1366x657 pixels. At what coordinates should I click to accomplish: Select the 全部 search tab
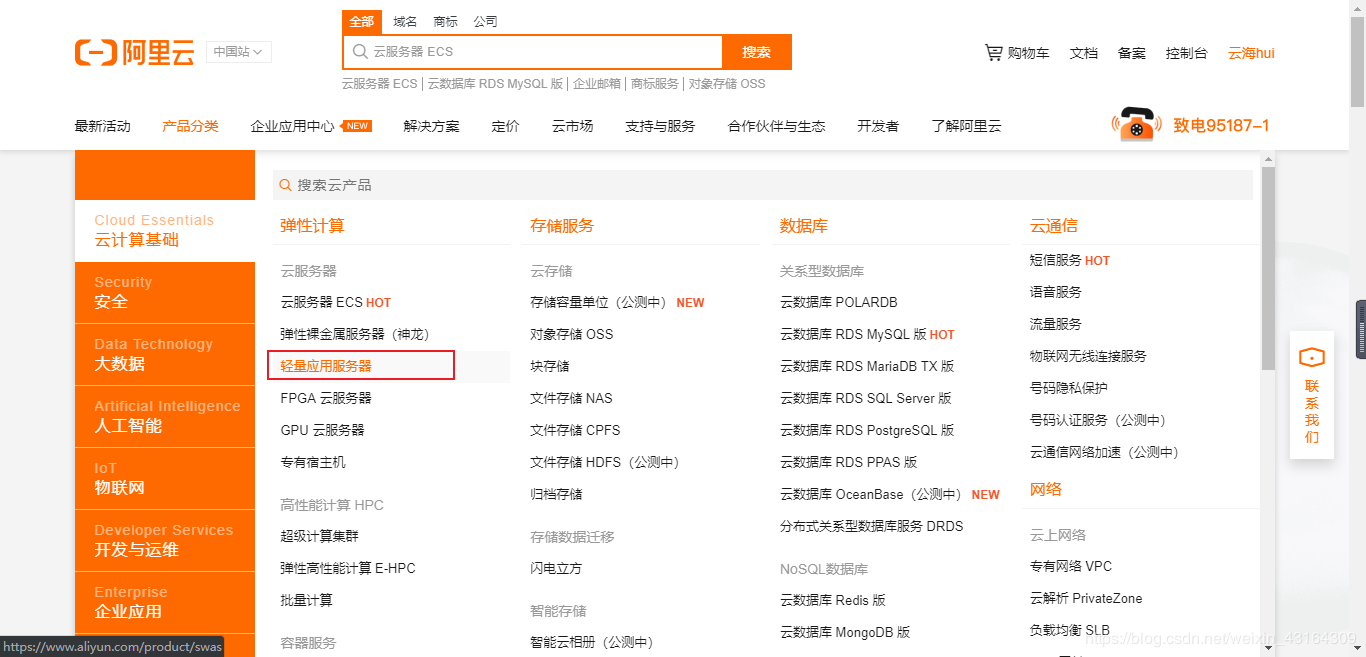pyautogui.click(x=362, y=21)
